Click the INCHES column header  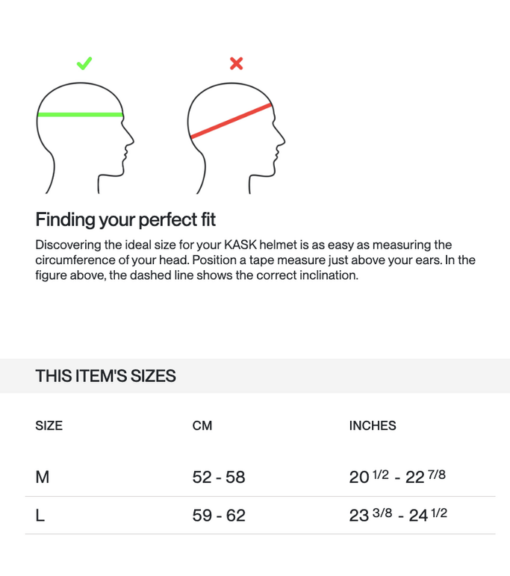coord(373,425)
